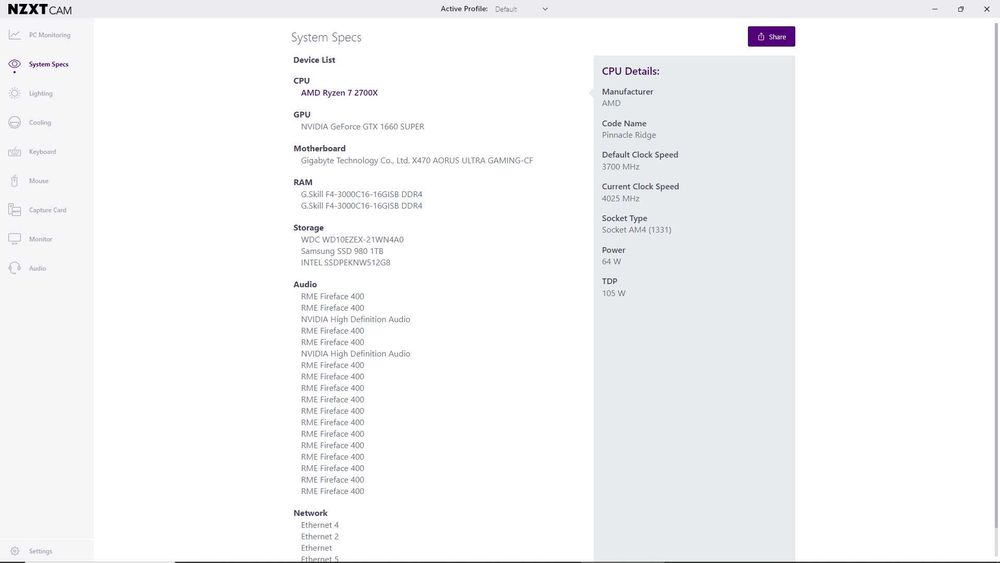This screenshot has width=1000, height=563.
Task: Share the system specs
Action: click(771, 36)
